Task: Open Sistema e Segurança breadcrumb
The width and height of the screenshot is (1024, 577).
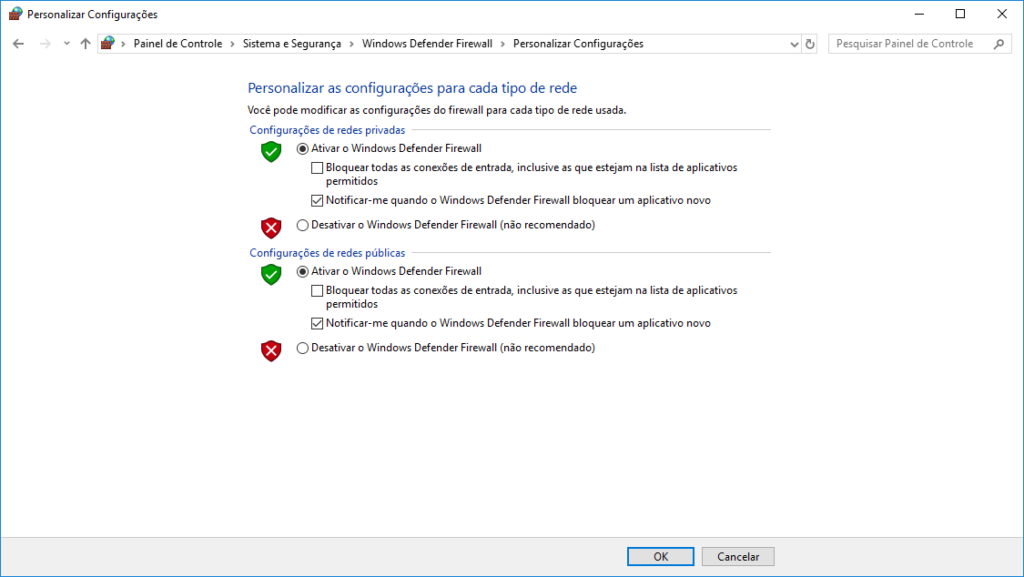Action: click(x=292, y=44)
